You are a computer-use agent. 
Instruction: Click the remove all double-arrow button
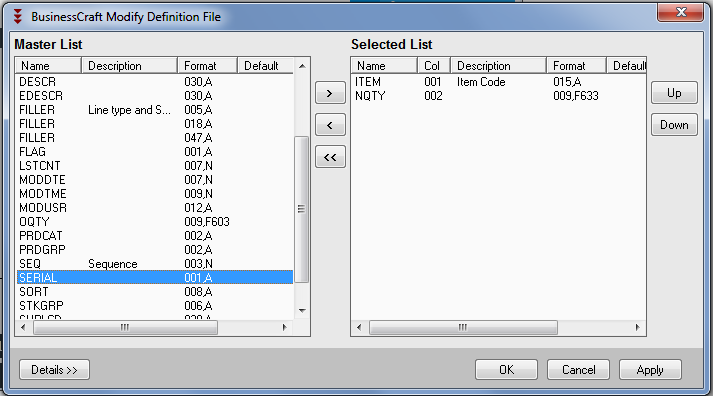[330, 157]
